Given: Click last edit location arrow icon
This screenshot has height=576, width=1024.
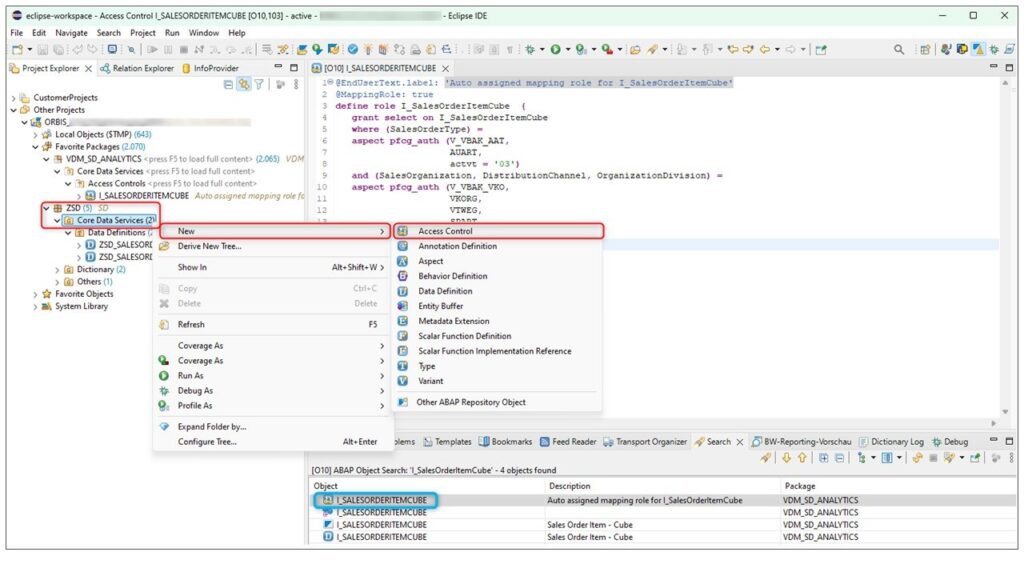Looking at the screenshot, I should 733,50.
